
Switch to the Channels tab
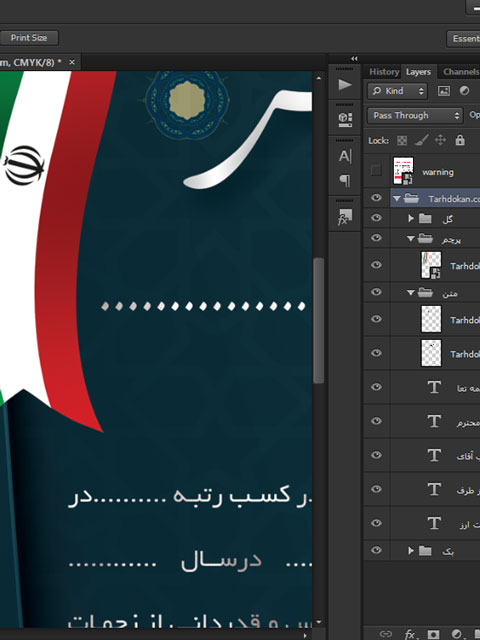click(x=460, y=72)
